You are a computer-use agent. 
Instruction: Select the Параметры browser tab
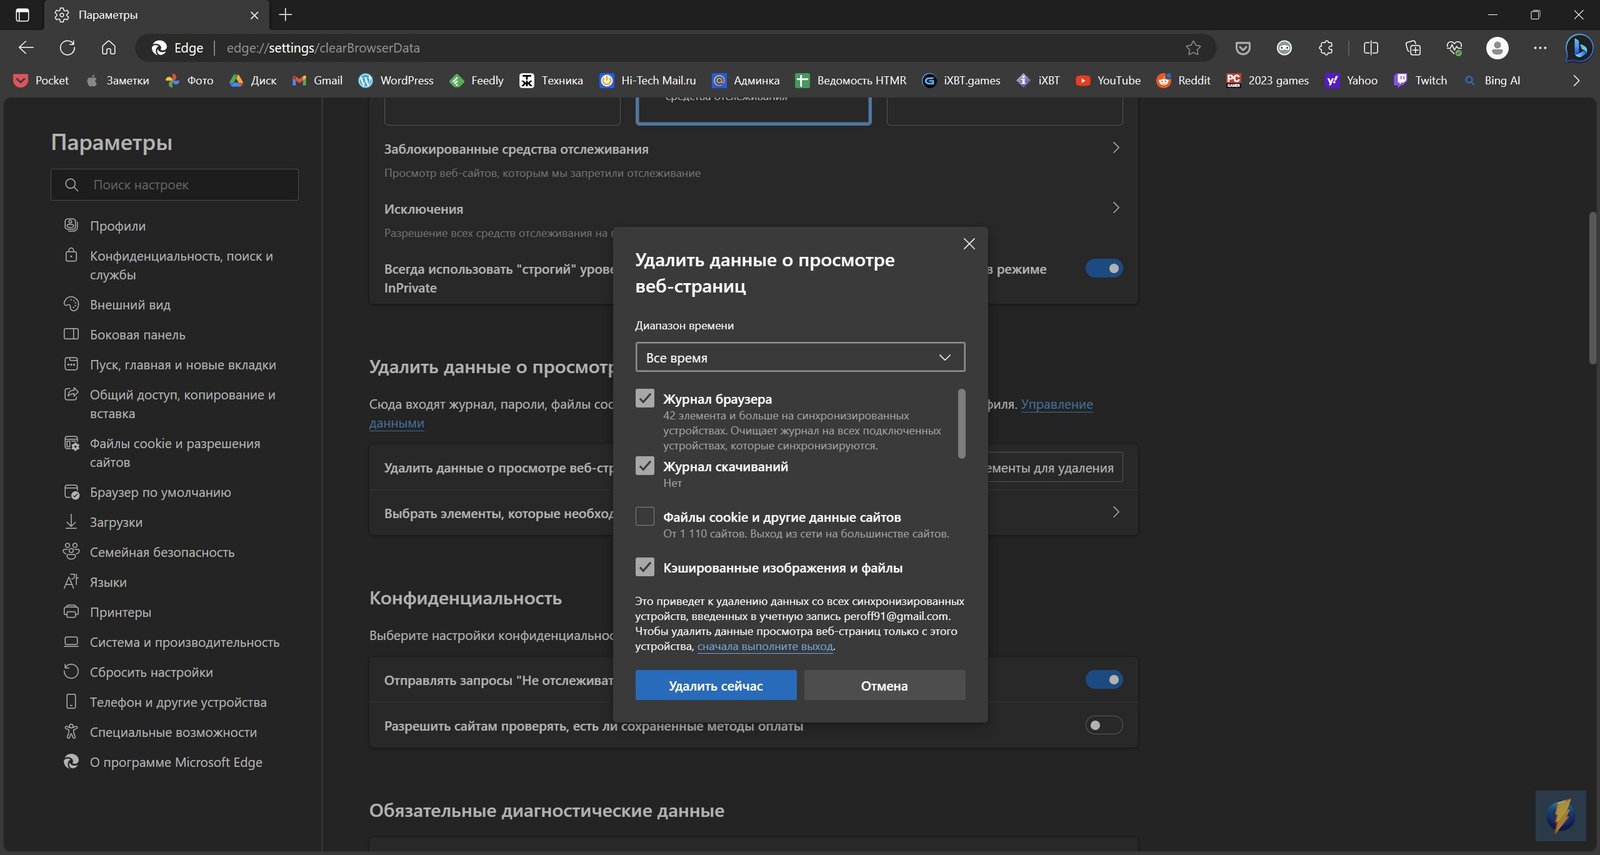[155, 15]
